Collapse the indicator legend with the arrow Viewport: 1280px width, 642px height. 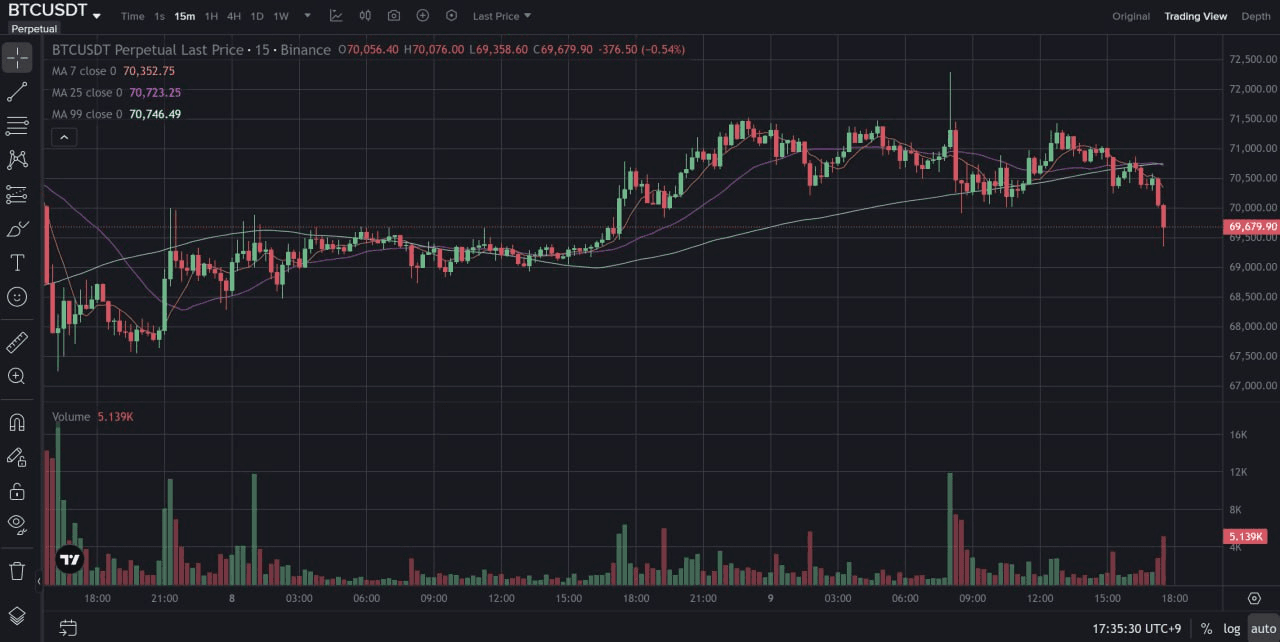point(64,136)
